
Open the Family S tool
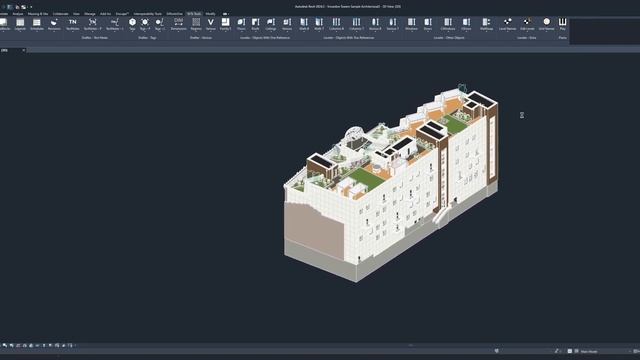click(225, 24)
